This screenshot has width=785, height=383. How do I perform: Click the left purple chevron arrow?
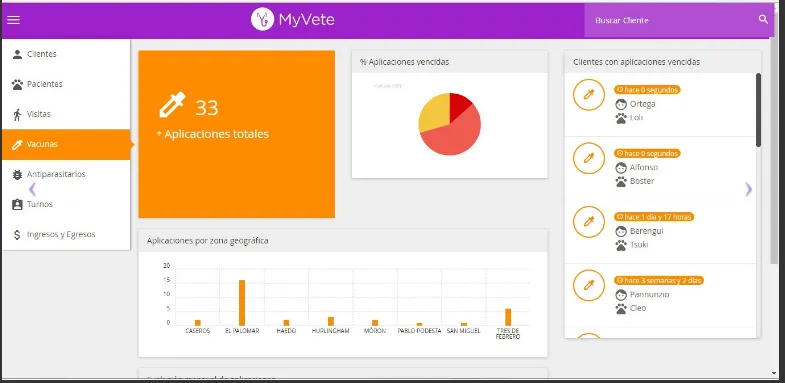[33, 189]
